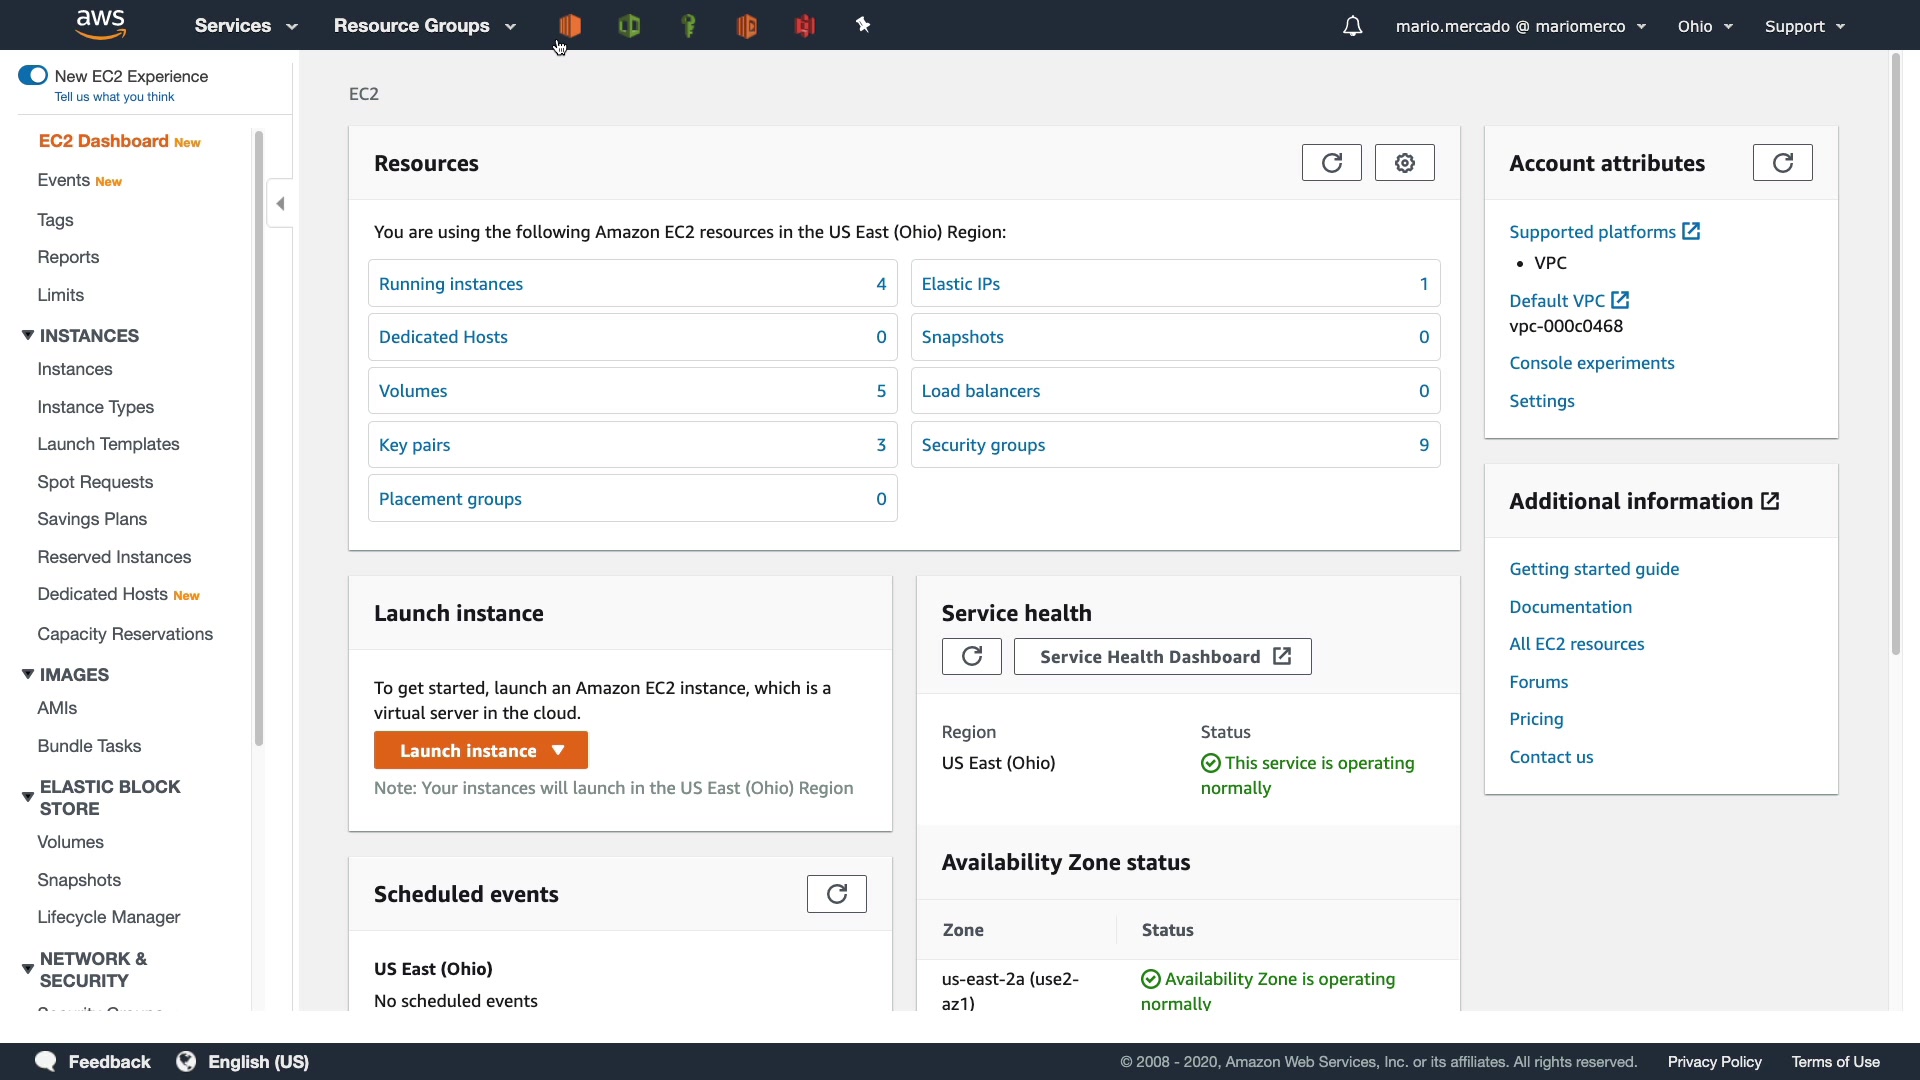Collapse the INSTANCES section in sidebar

click(28, 336)
